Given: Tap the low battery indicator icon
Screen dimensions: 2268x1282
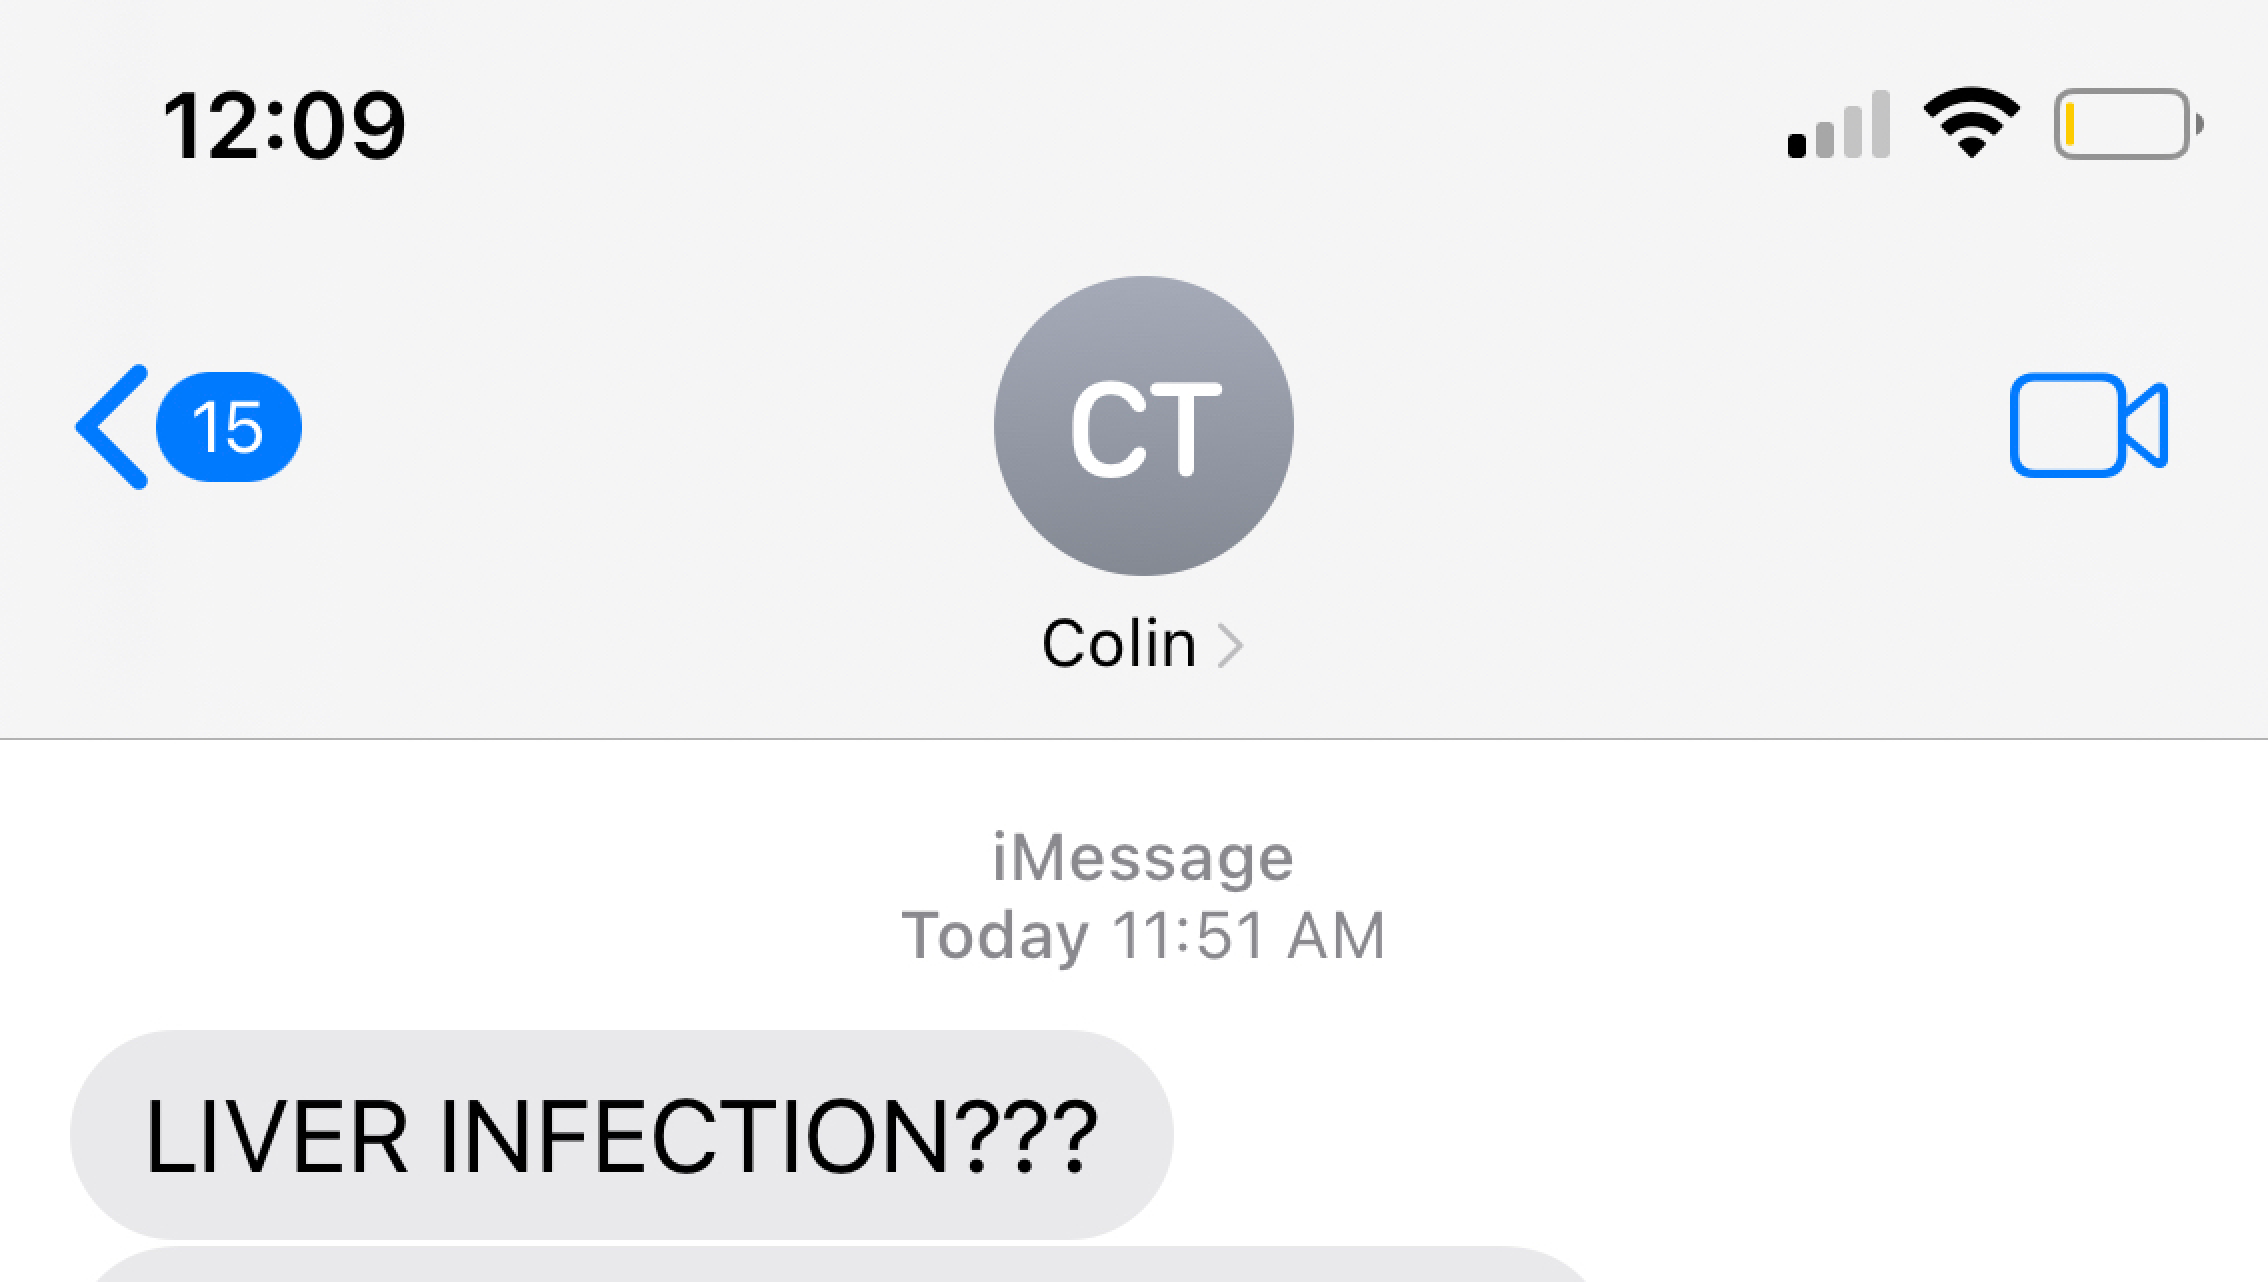Looking at the screenshot, I should [2128, 124].
